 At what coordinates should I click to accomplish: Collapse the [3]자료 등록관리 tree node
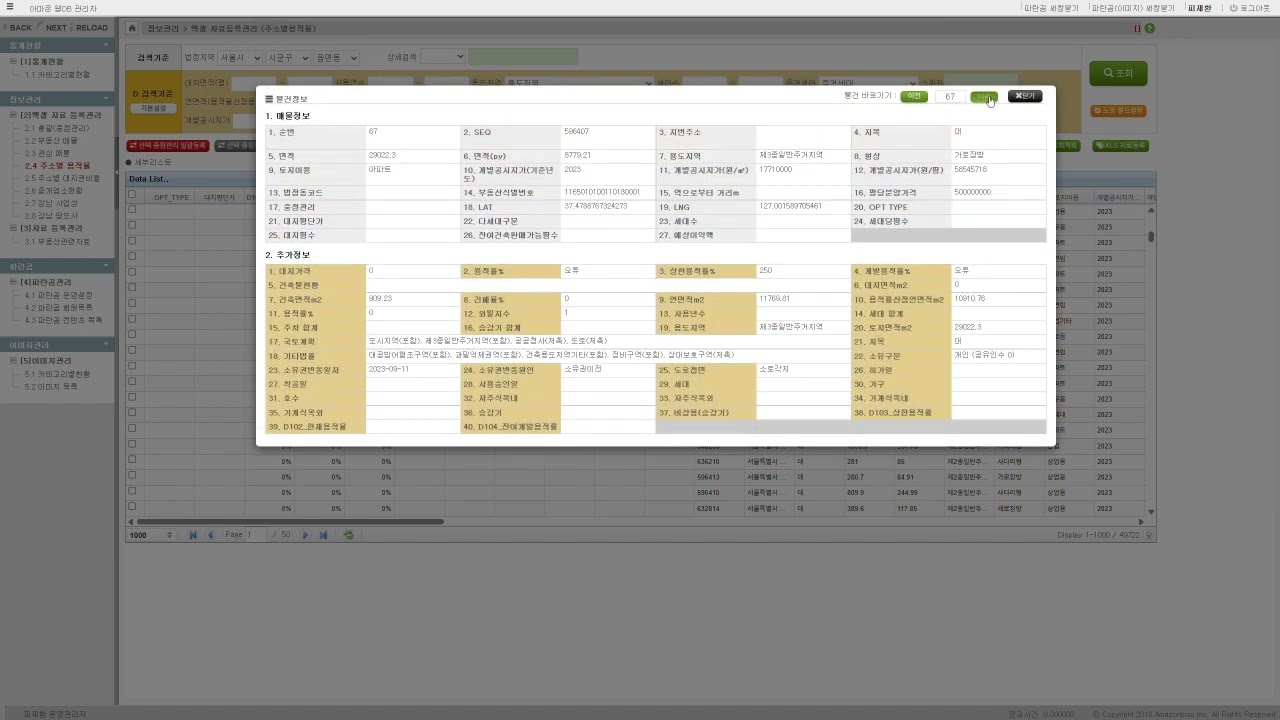click(x=14, y=228)
